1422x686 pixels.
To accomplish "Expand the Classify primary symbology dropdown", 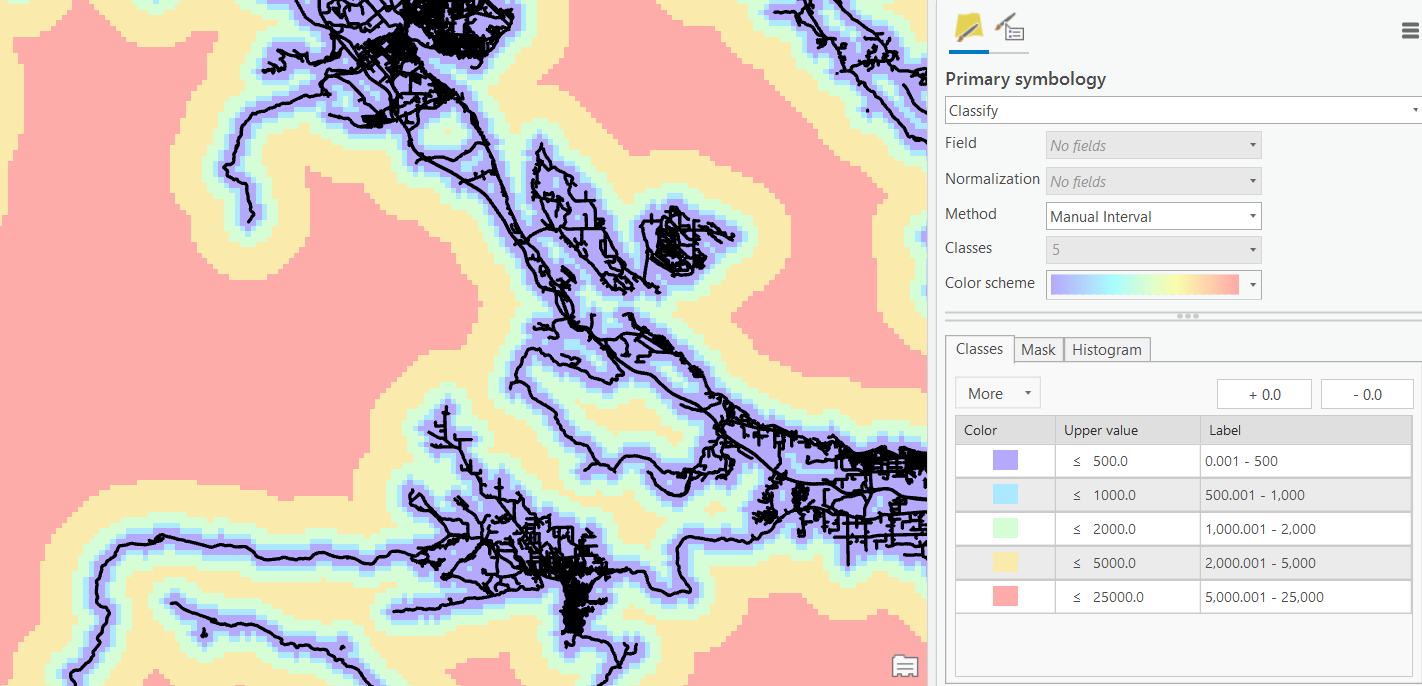I will (x=1182, y=111).
